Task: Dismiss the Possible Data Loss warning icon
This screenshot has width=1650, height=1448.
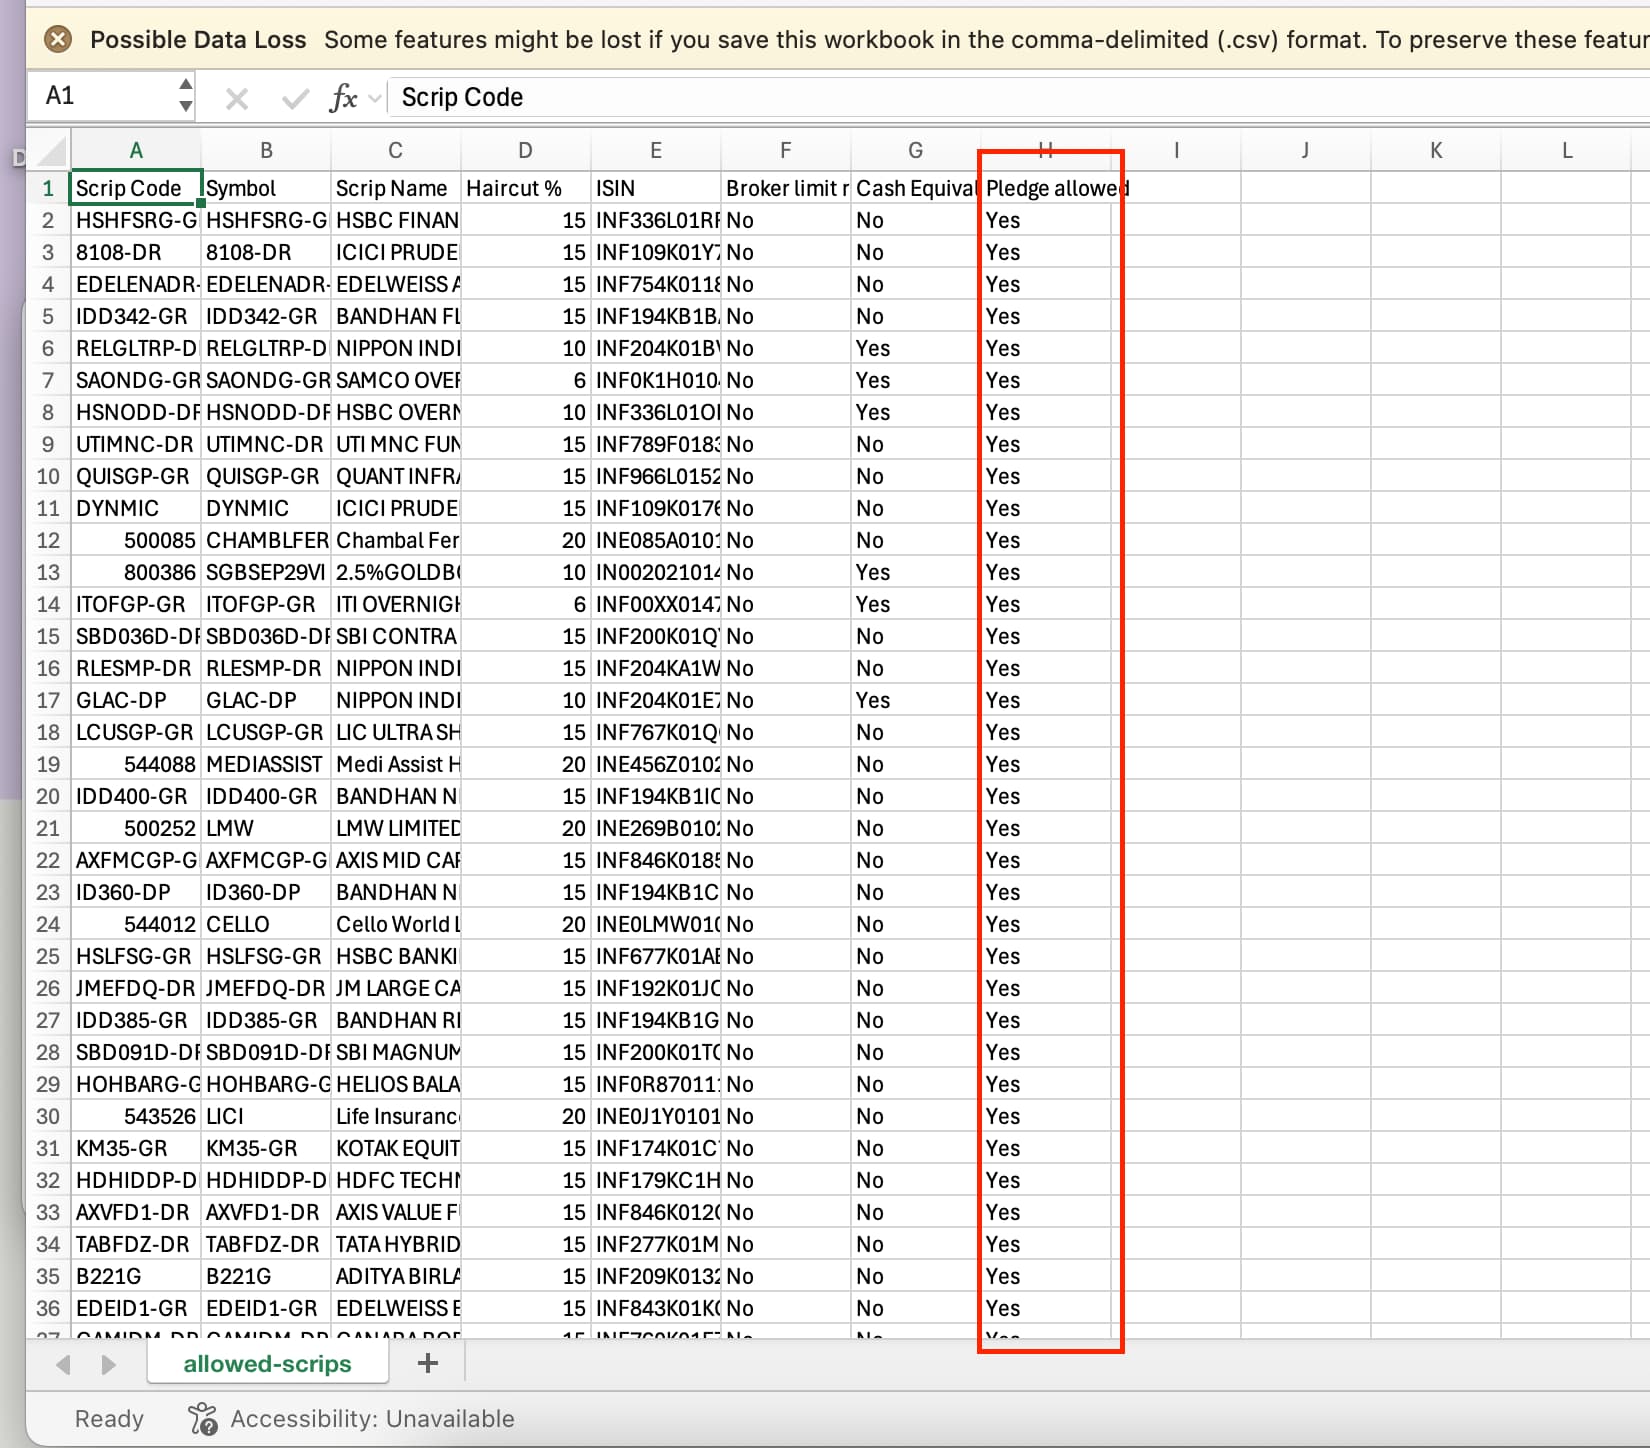Action: pyautogui.click(x=59, y=39)
